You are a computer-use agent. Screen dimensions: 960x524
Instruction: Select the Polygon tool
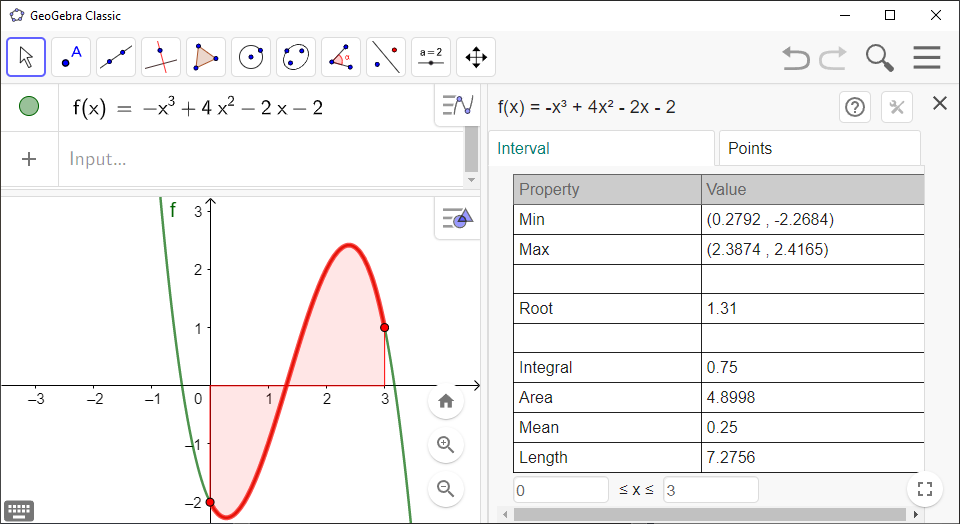coord(206,57)
